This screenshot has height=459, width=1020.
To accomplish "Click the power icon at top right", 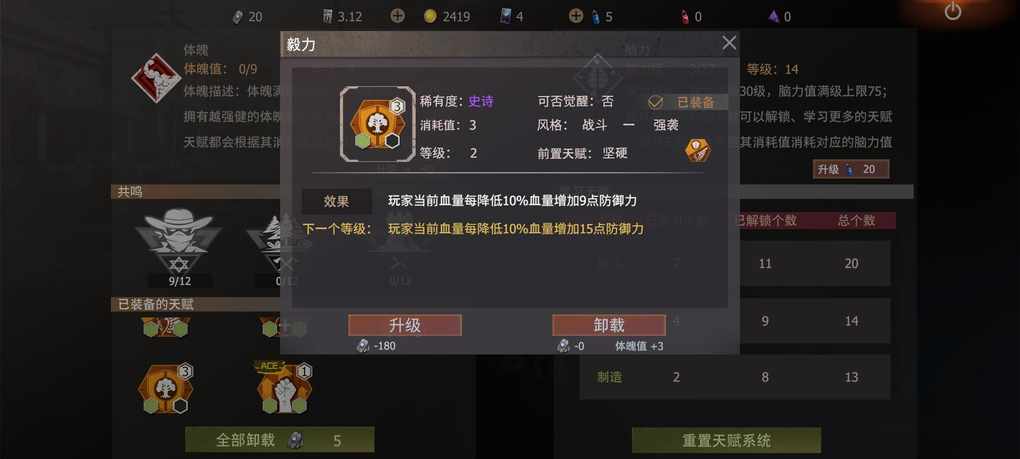I will tap(952, 11).
